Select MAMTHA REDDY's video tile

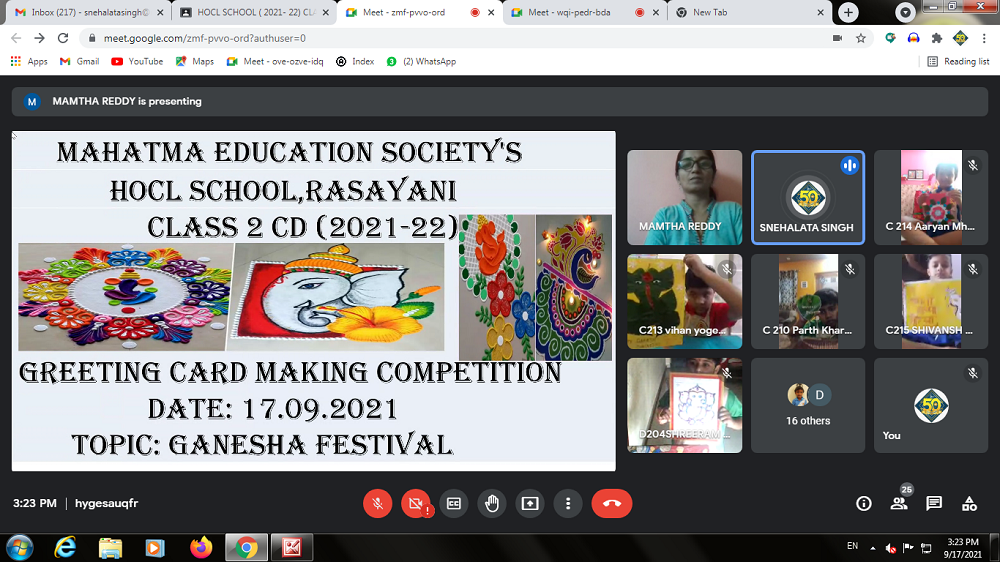tap(684, 197)
